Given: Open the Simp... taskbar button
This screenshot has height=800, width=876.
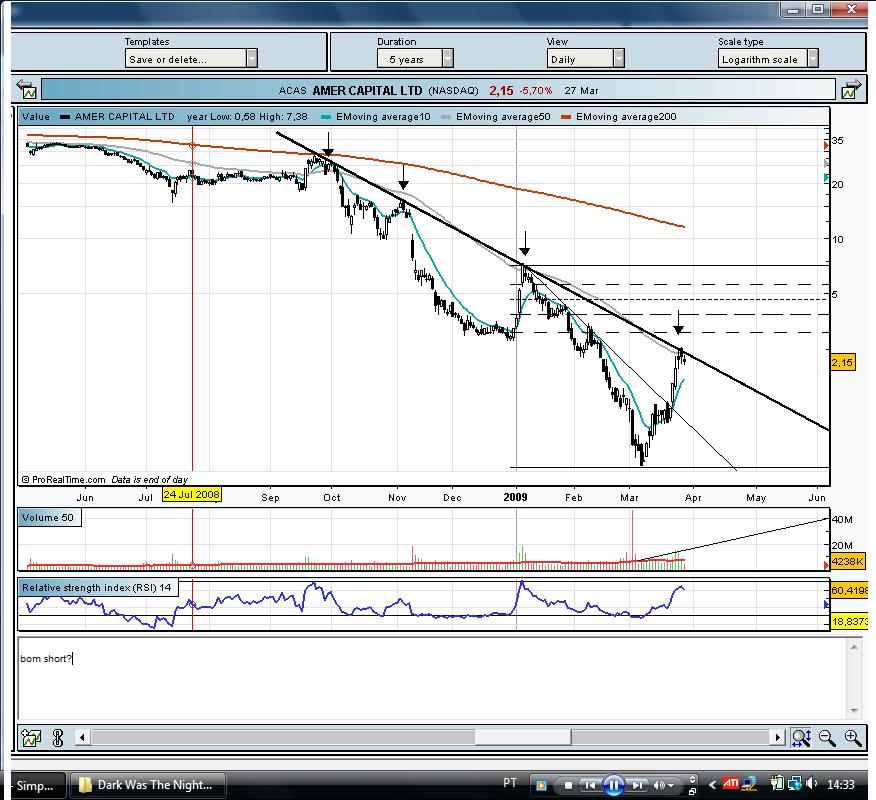Looking at the screenshot, I should point(35,785).
